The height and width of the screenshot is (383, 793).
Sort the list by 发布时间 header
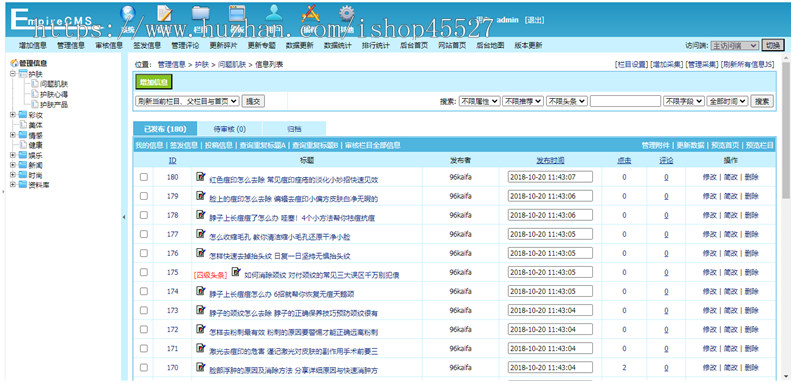pyautogui.click(x=550, y=160)
